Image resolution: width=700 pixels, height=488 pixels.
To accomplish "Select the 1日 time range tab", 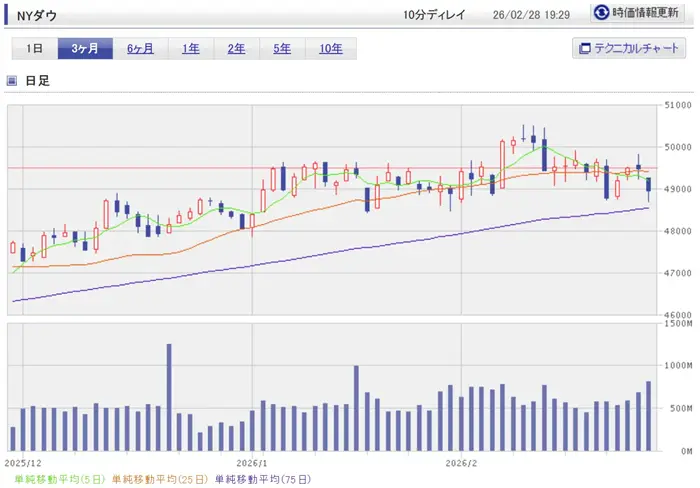I will 34,48.
